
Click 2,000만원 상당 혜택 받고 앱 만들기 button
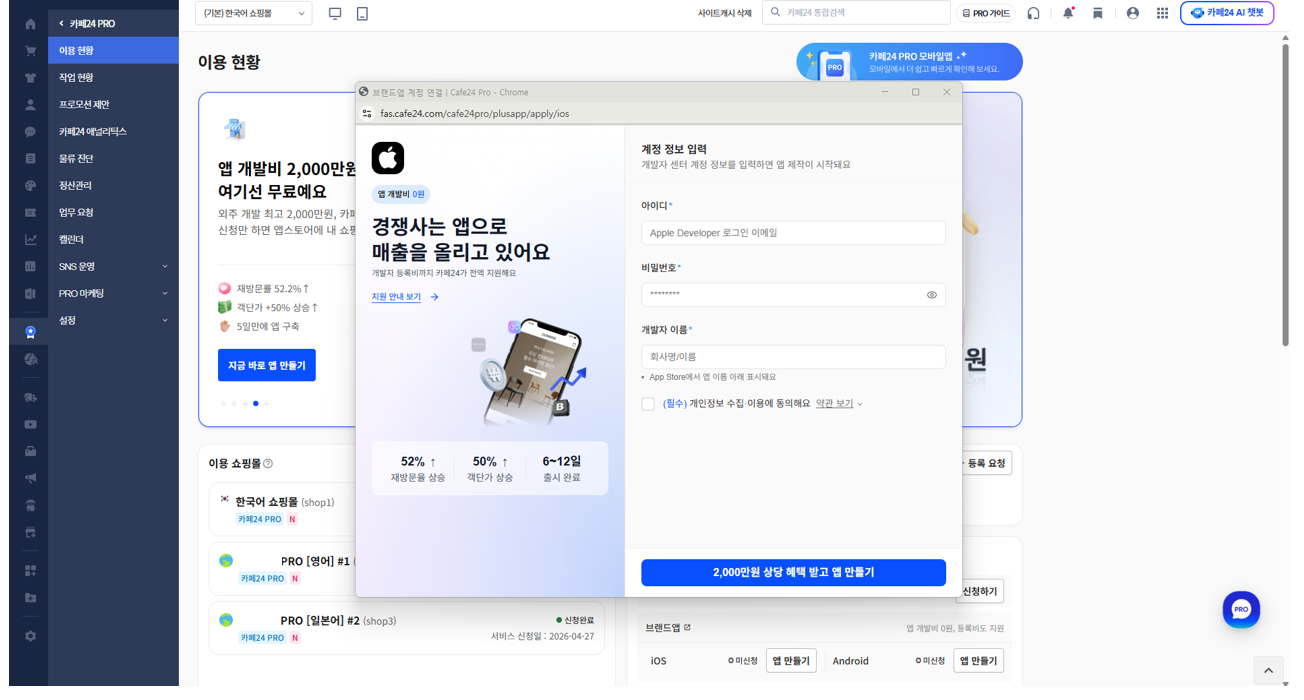click(x=793, y=572)
